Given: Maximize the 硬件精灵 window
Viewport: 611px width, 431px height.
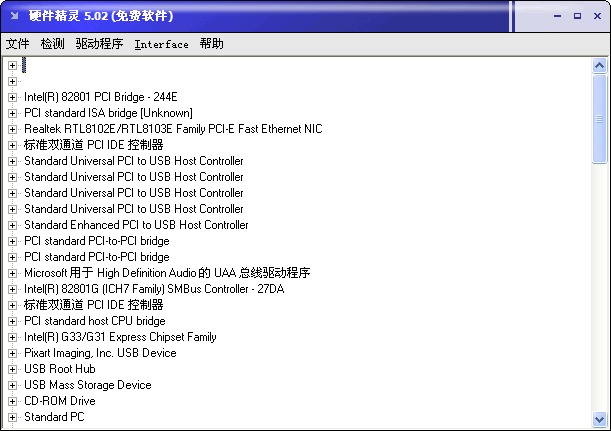Looking at the screenshot, I should pyautogui.click(x=578, y=16).
